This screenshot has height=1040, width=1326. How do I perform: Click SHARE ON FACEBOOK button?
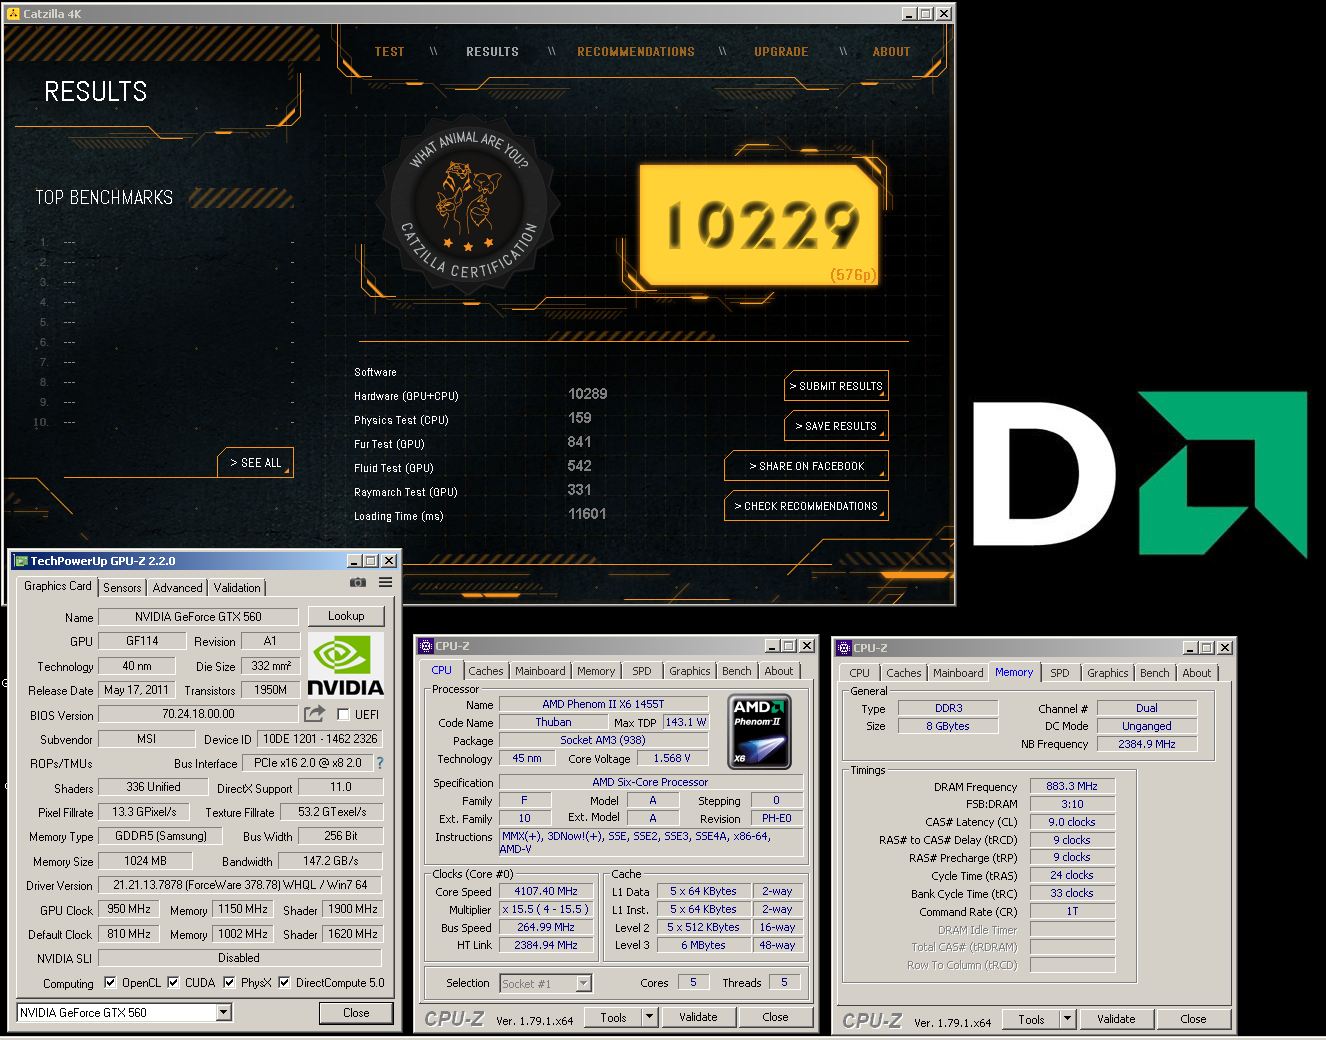point(806,466)
